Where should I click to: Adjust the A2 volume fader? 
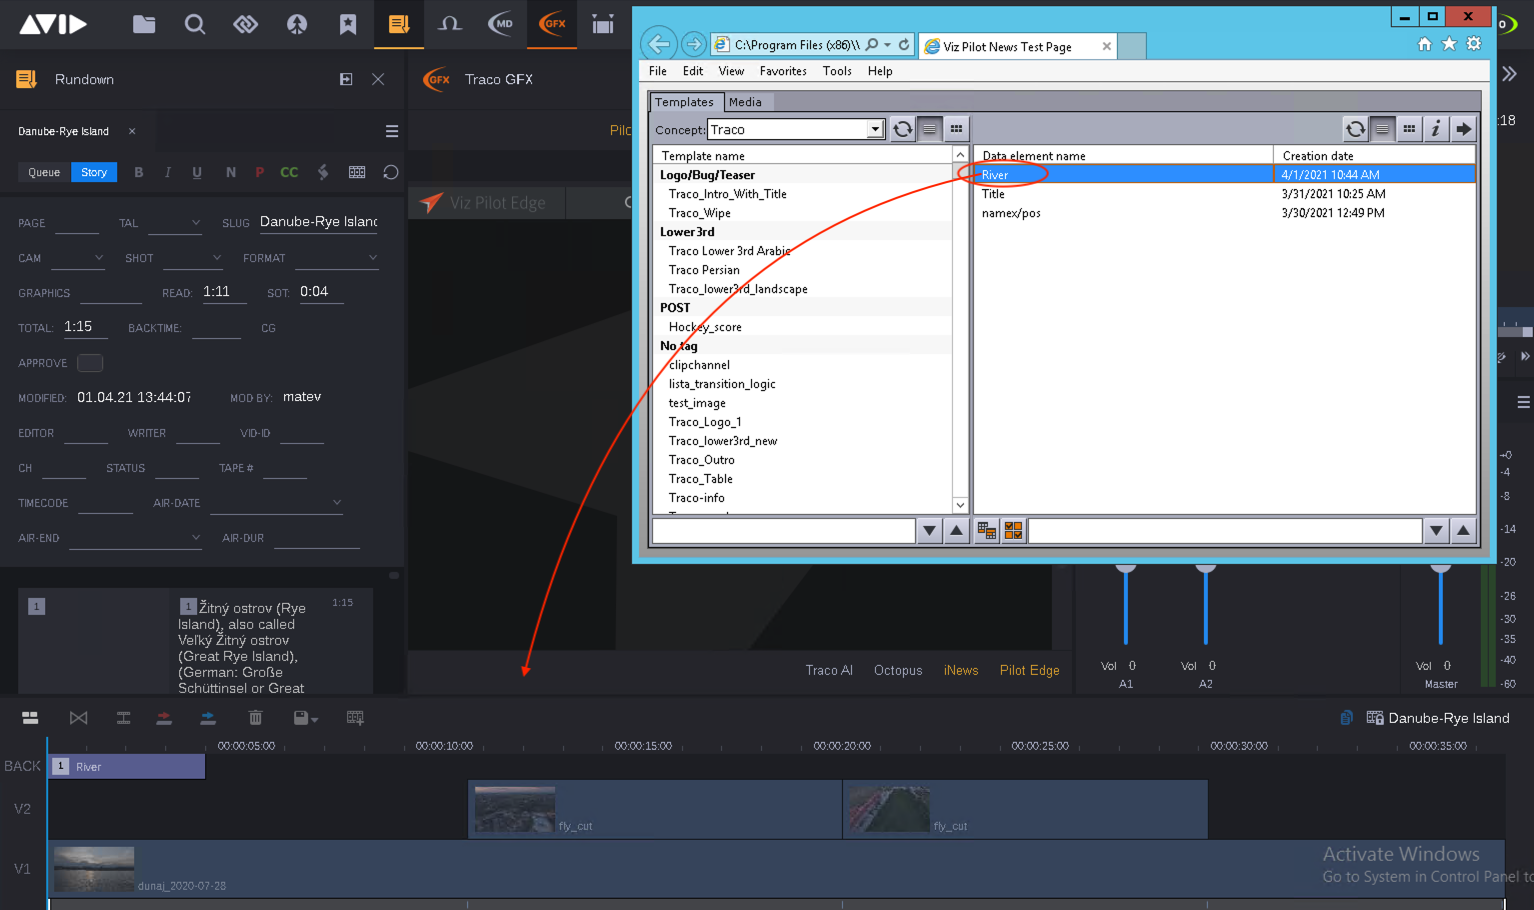1206,603
